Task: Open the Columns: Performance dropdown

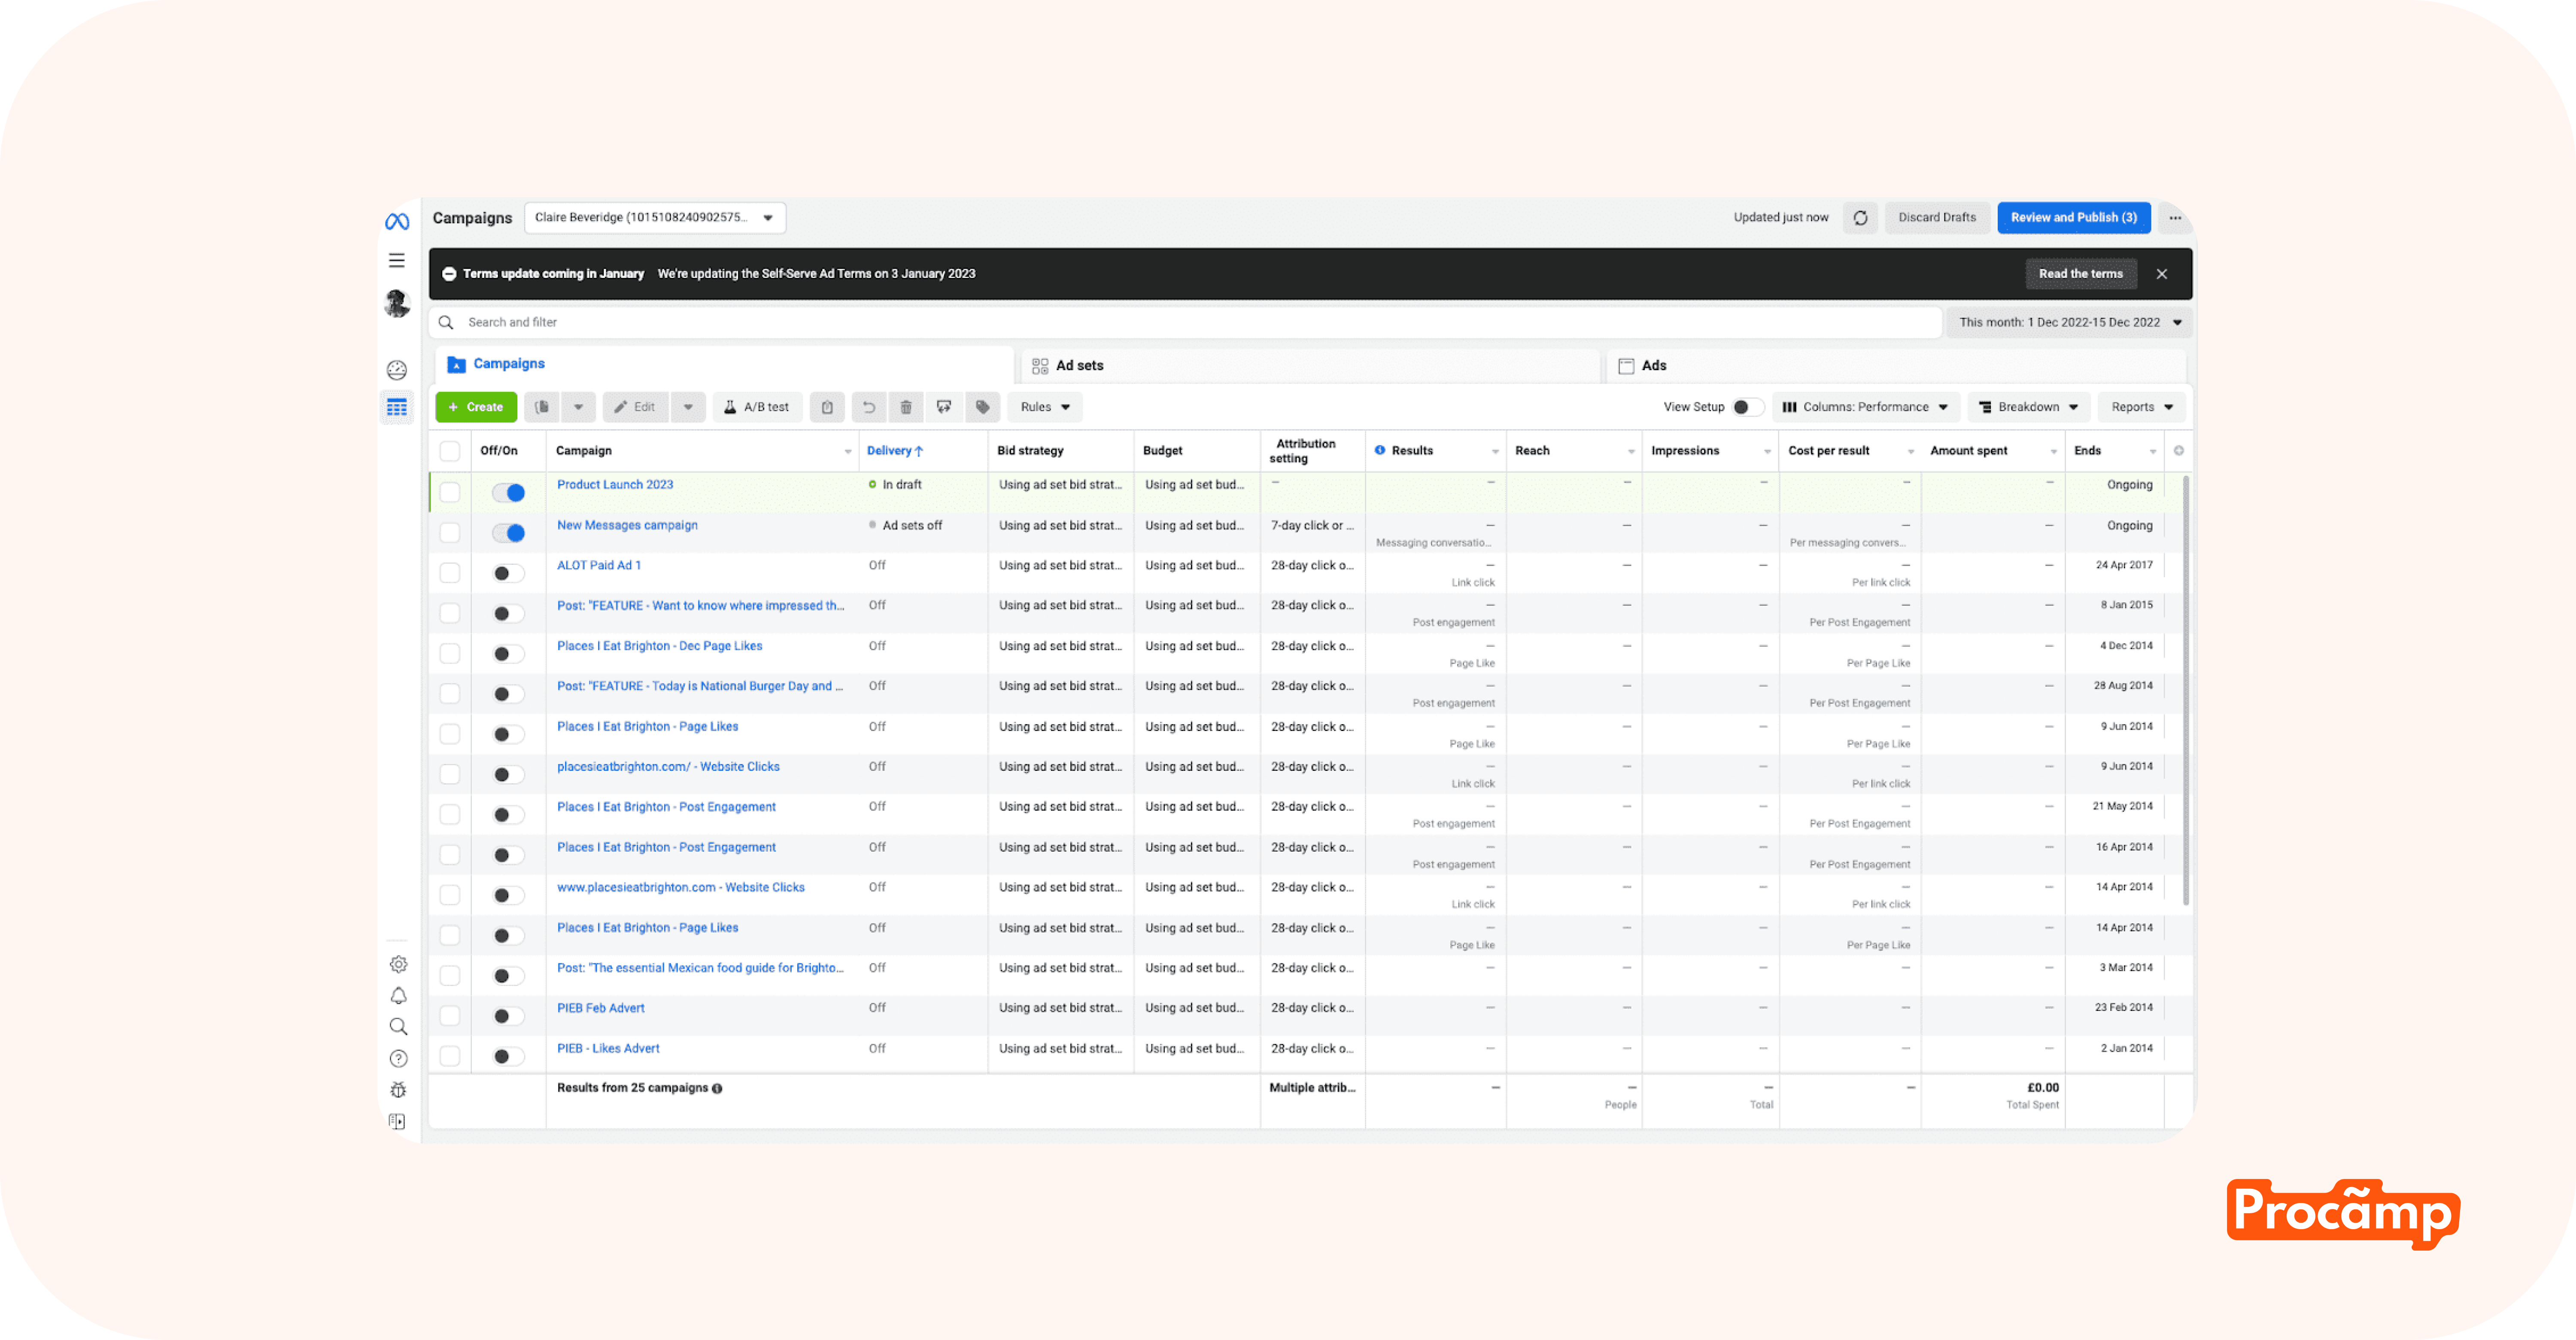Action: [x=1865, y=407]
